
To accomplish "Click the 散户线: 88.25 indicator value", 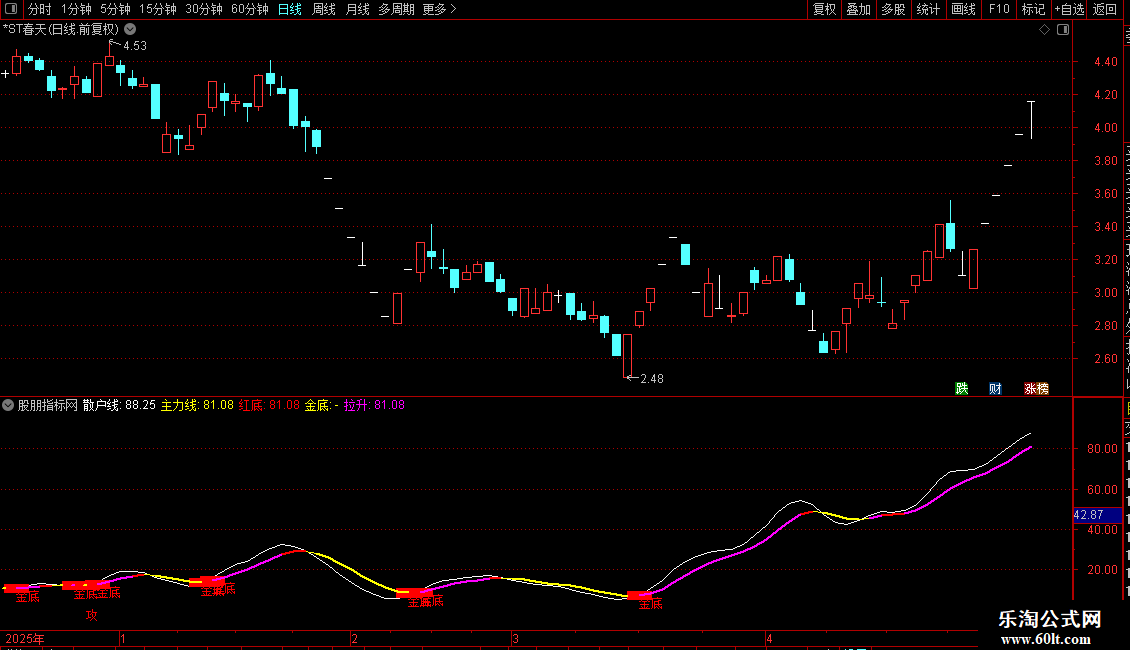I will (119, 405).
